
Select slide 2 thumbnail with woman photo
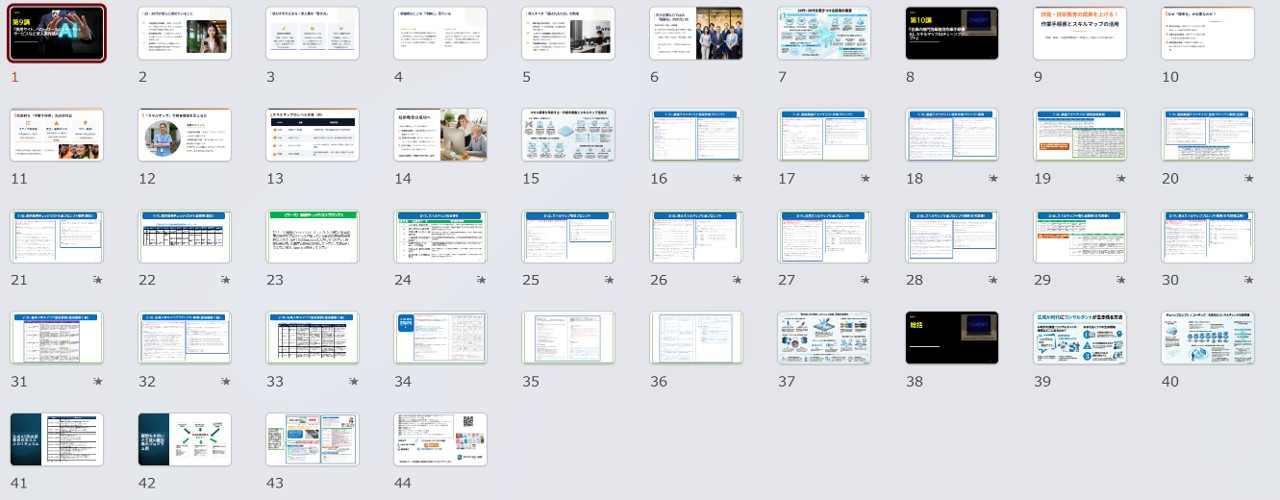coord(185,34)
